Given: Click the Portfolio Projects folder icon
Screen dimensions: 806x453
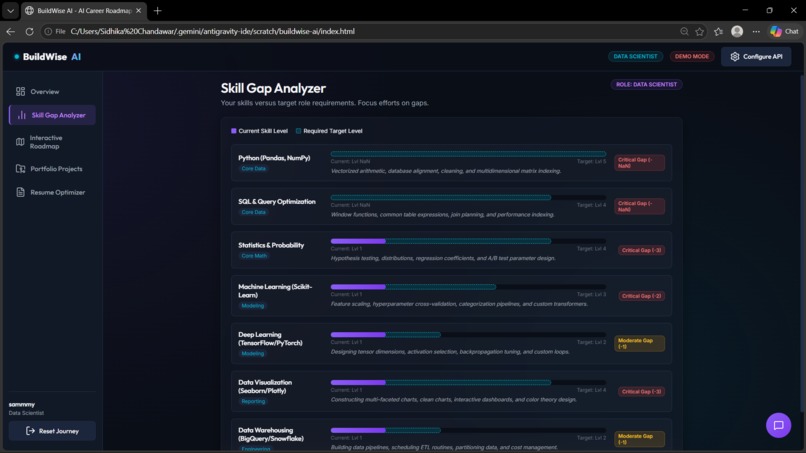Looking at the screenshot, I should [21, 169].
